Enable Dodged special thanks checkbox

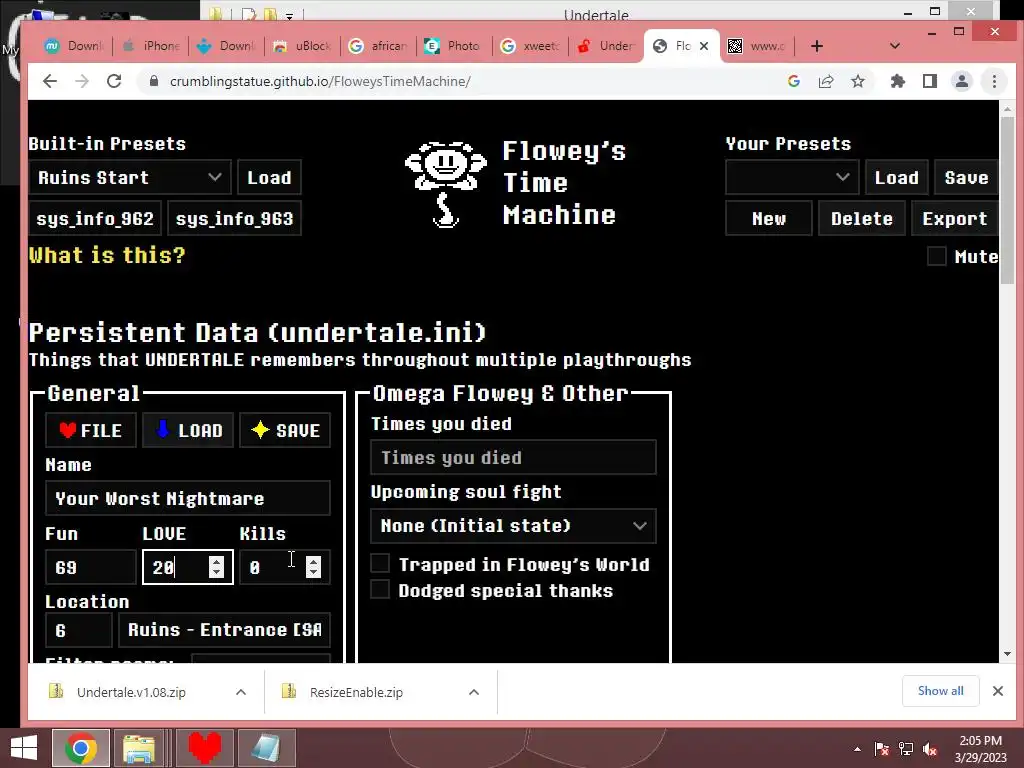click(380, 589)
